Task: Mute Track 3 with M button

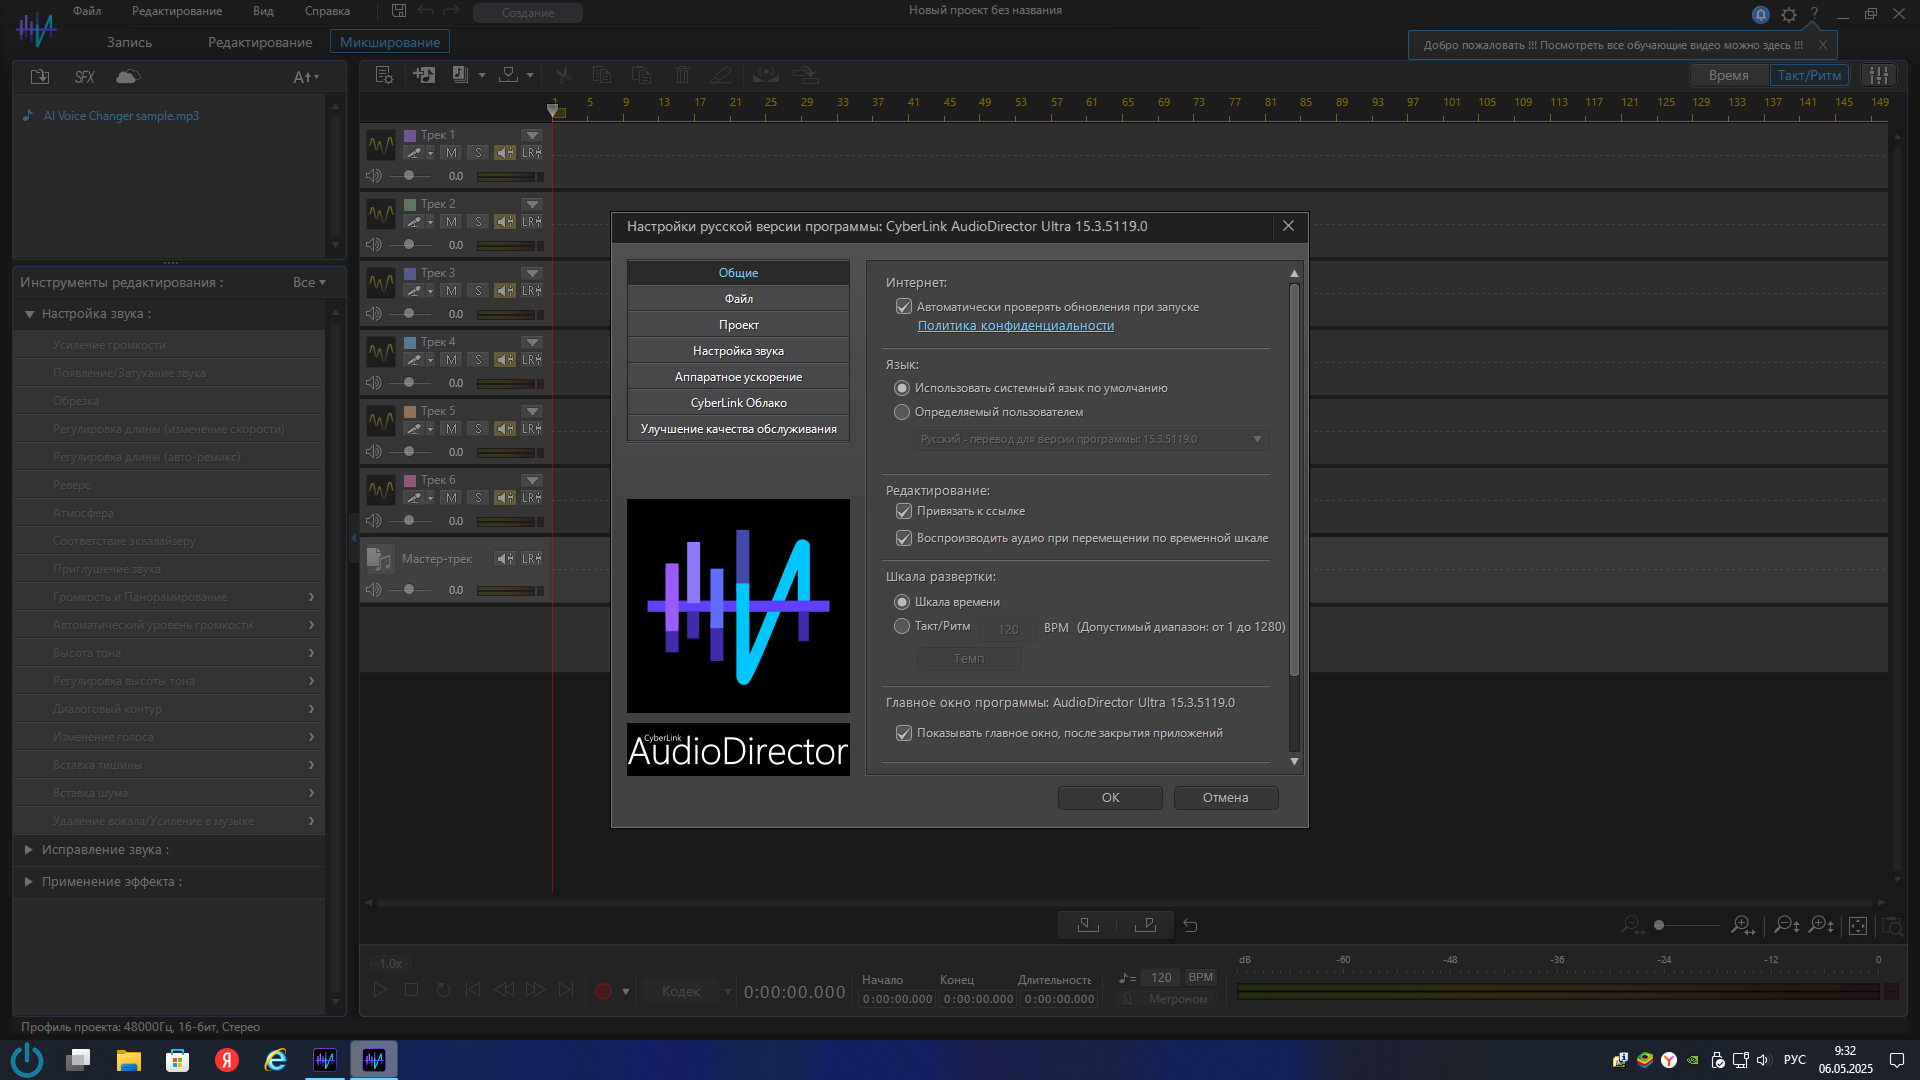Action: point(452,291)
